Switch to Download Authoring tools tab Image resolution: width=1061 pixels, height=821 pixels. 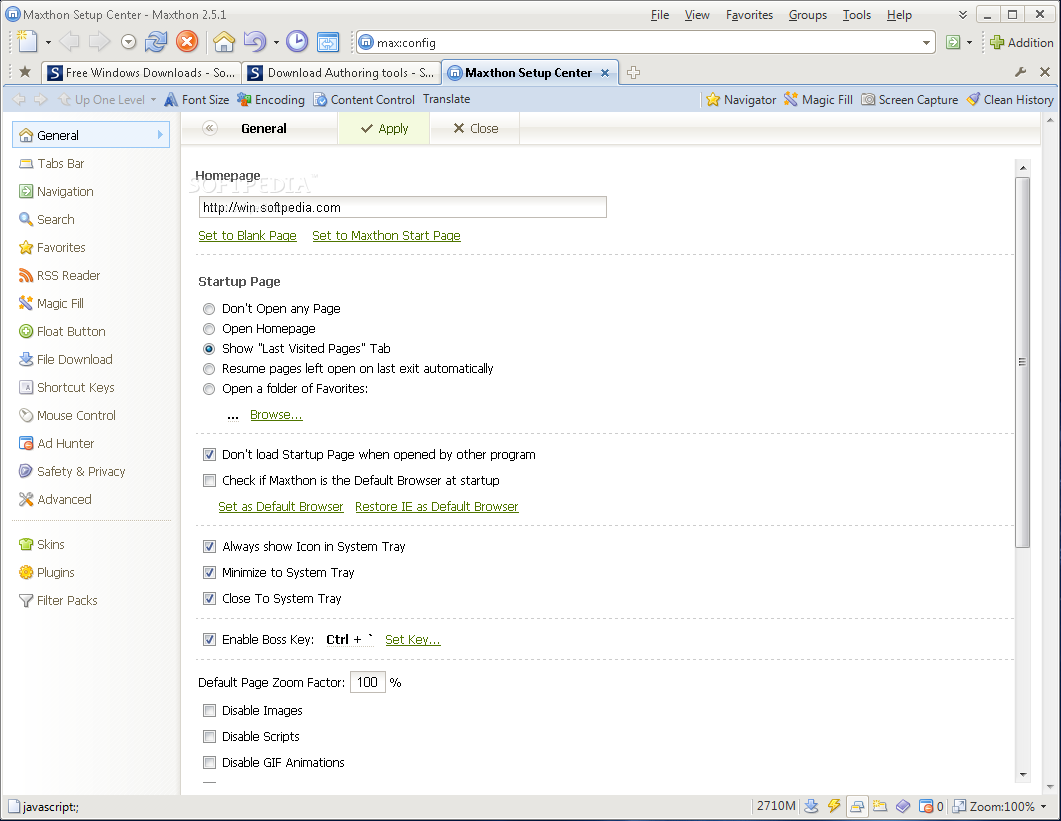click(x=341, y=72)
